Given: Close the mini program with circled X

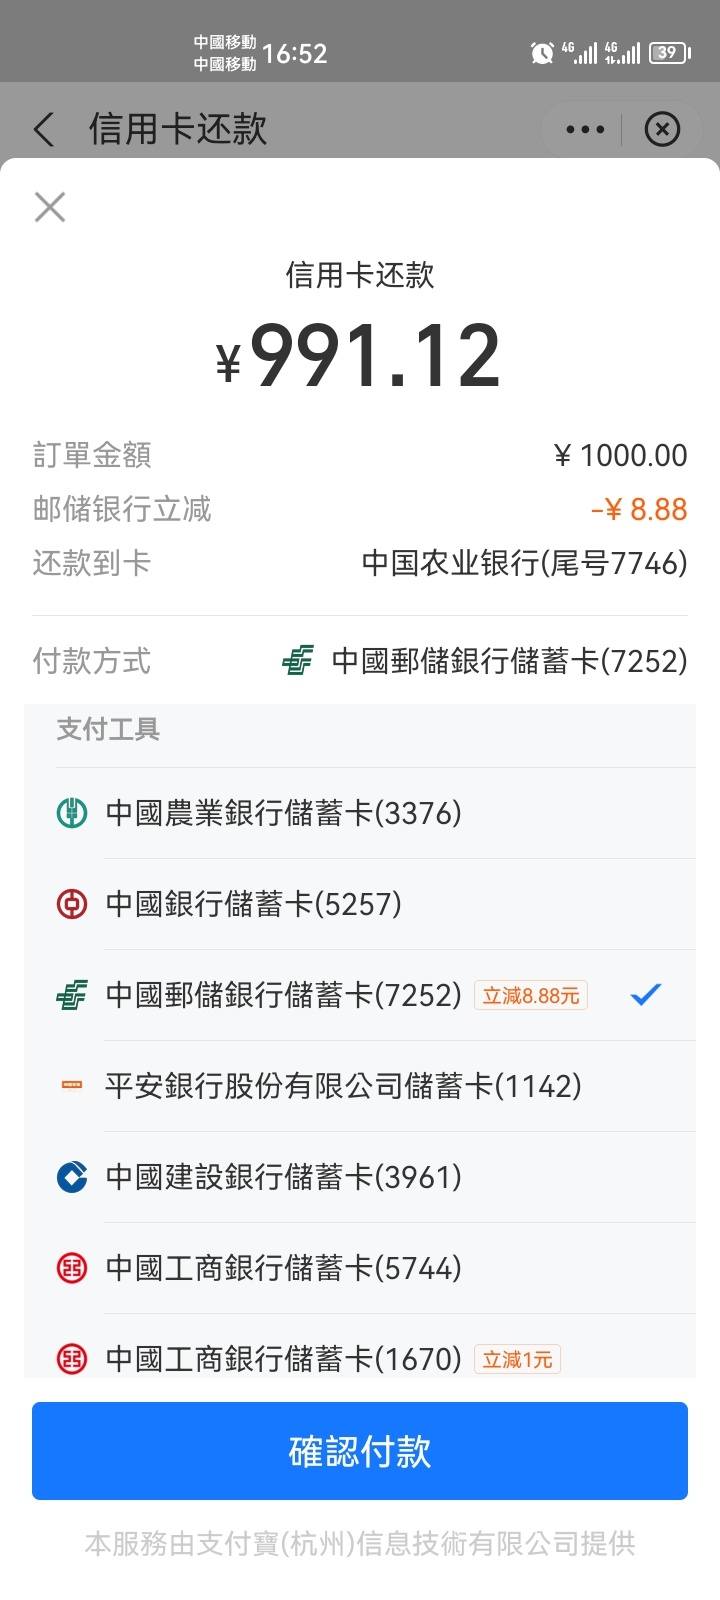Looking at the screenshot, I should click(x=662, y=130).
